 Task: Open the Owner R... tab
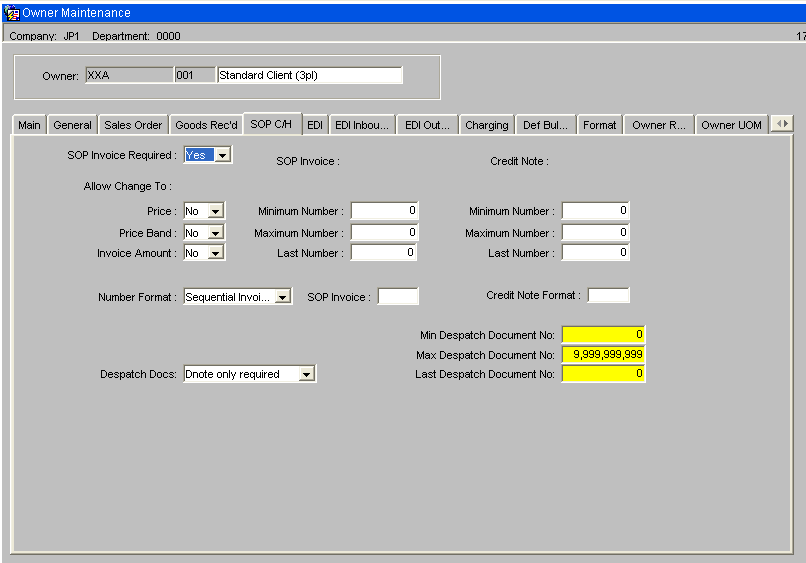coord(659,125)
